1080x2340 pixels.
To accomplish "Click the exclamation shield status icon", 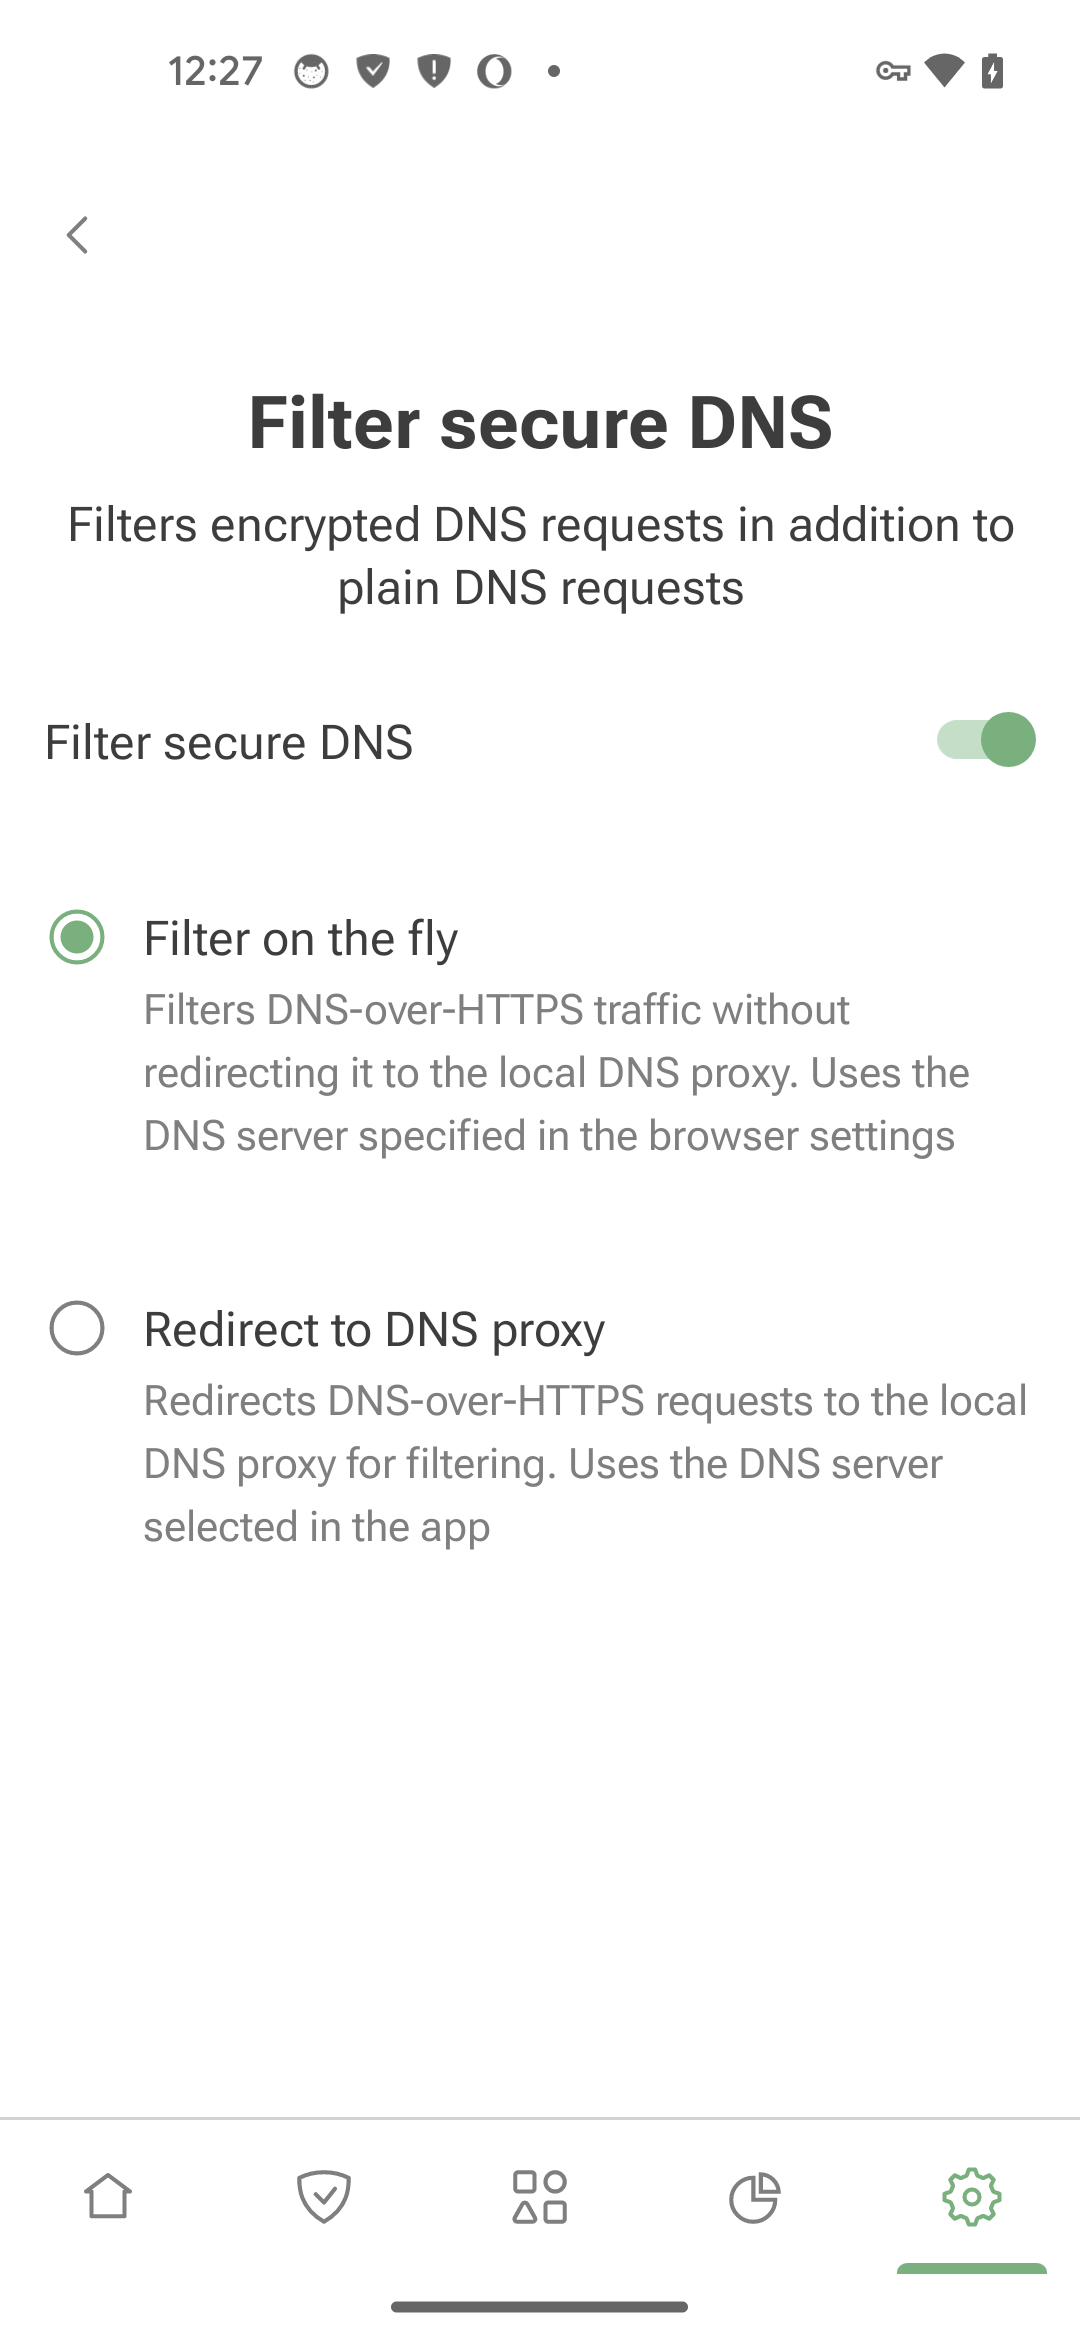I will click(433, 69).
